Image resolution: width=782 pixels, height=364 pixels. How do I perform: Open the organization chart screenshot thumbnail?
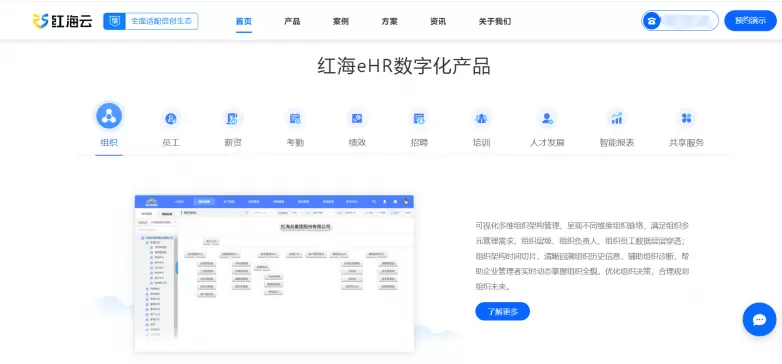click(x=274, y=273)
